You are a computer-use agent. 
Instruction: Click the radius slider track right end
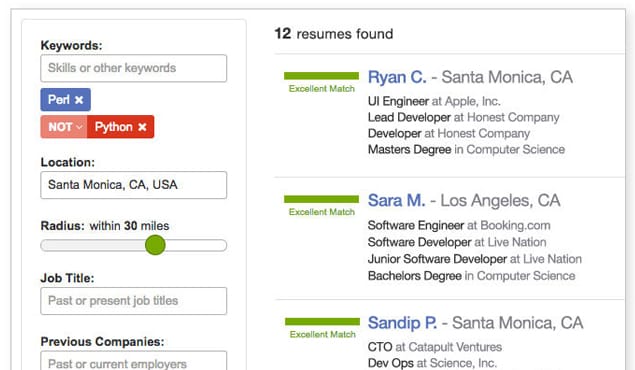point(222,245)
